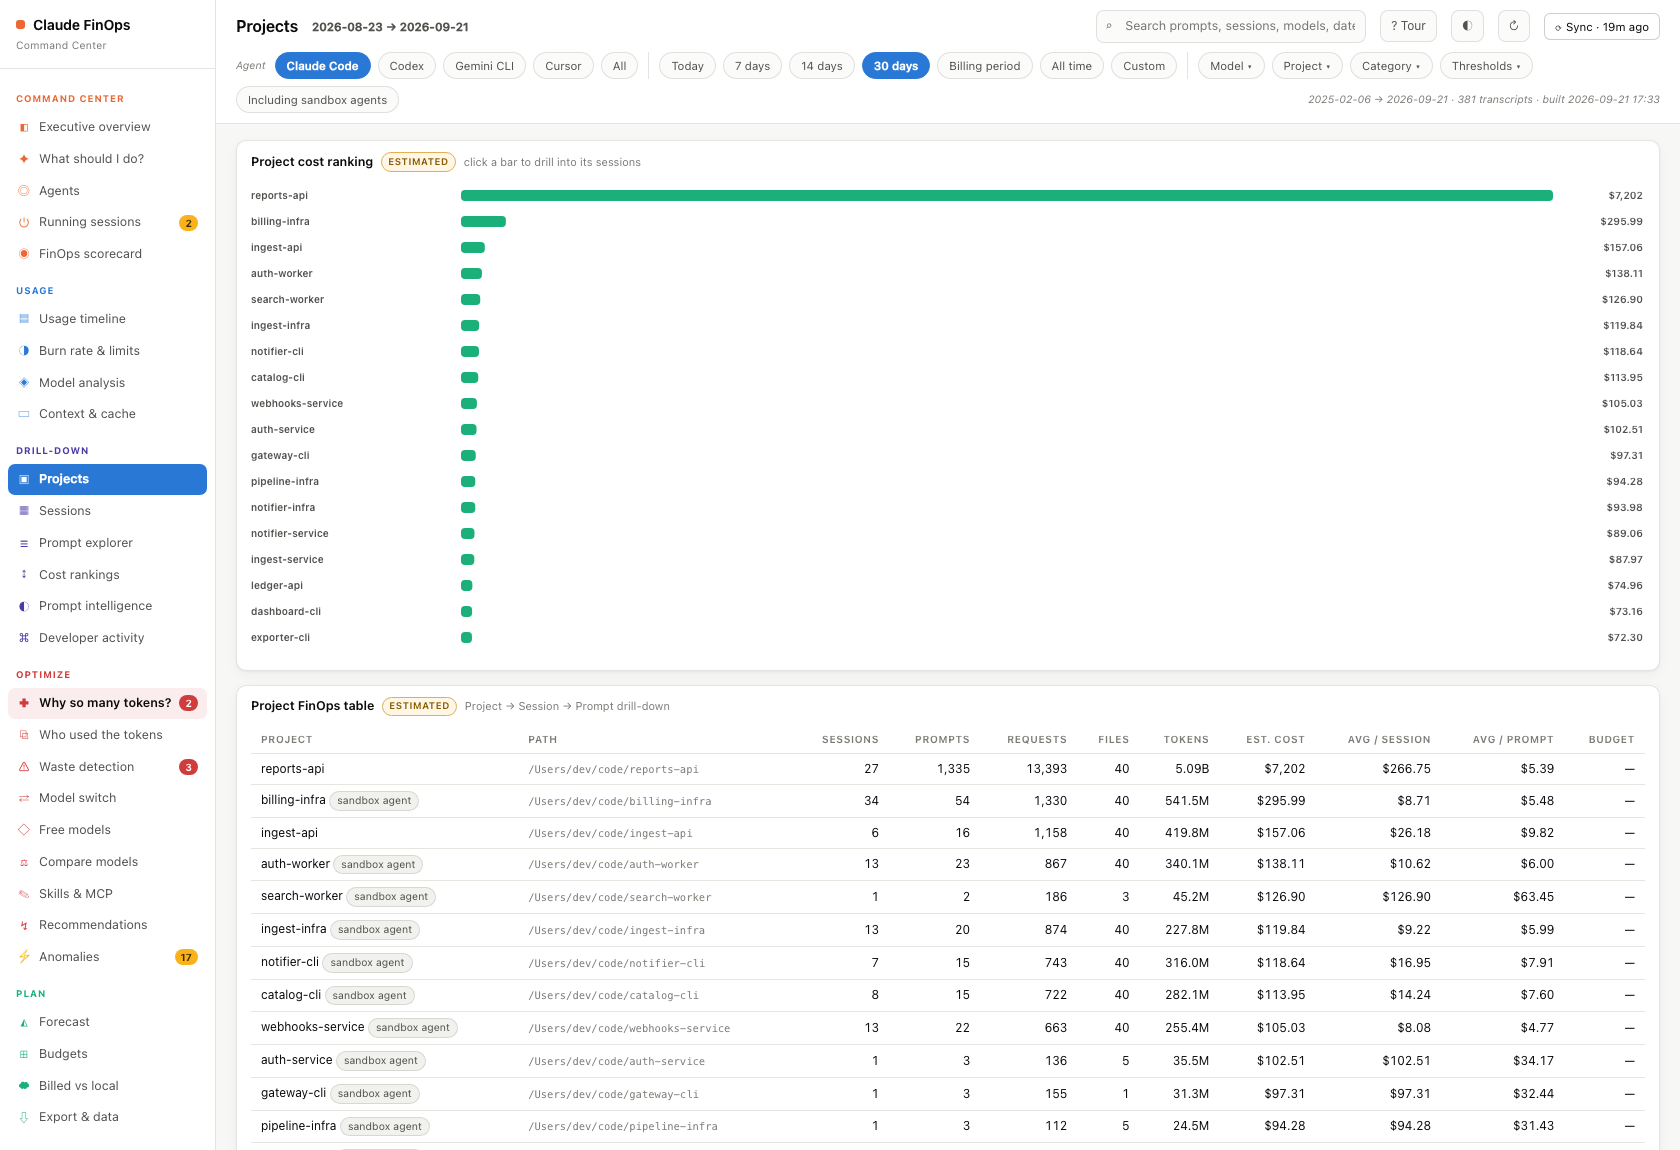This screenshot has width=1680, height=1150.
Task: Select the Cursor agent filter
Action: point(563,66)
